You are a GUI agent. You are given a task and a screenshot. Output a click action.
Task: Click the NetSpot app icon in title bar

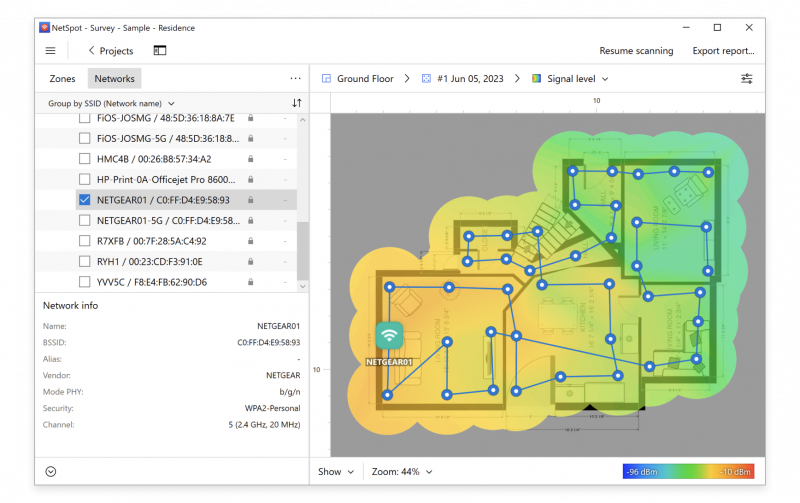(x=44, y=28)
